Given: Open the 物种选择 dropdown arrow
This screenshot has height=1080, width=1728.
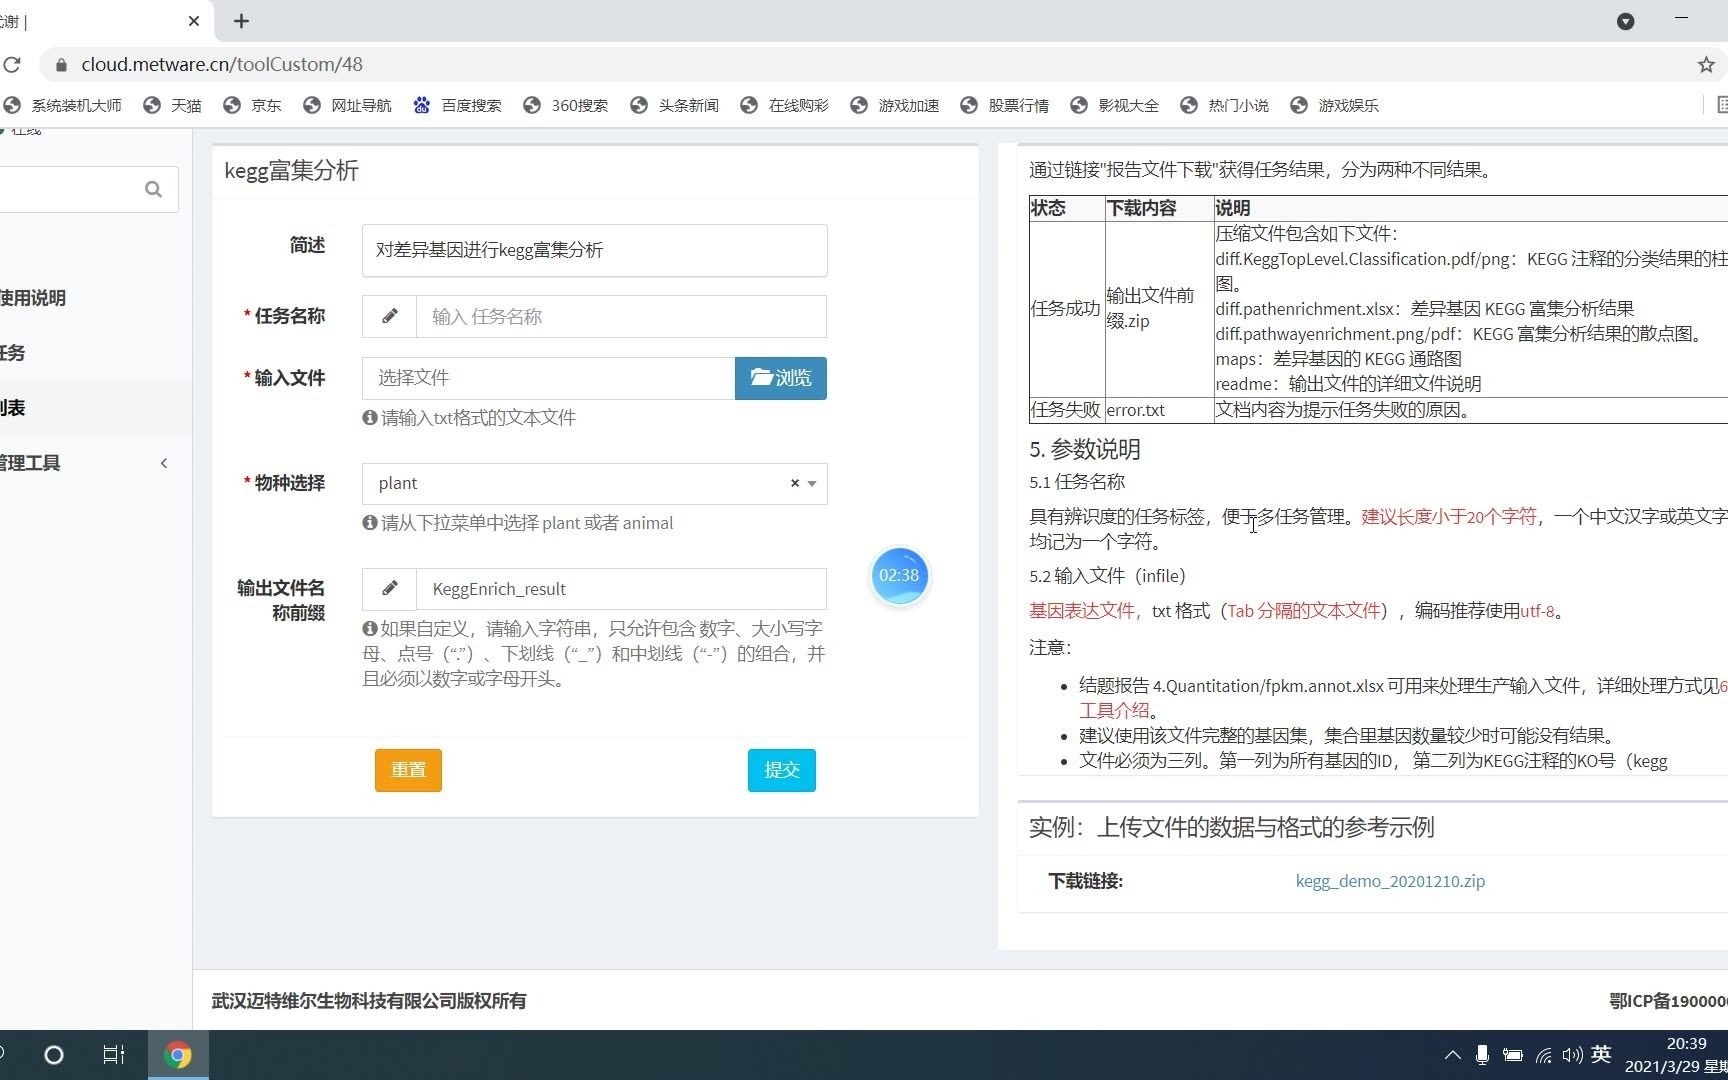Looking at the screenshot, I should click(x=812, y=484).
